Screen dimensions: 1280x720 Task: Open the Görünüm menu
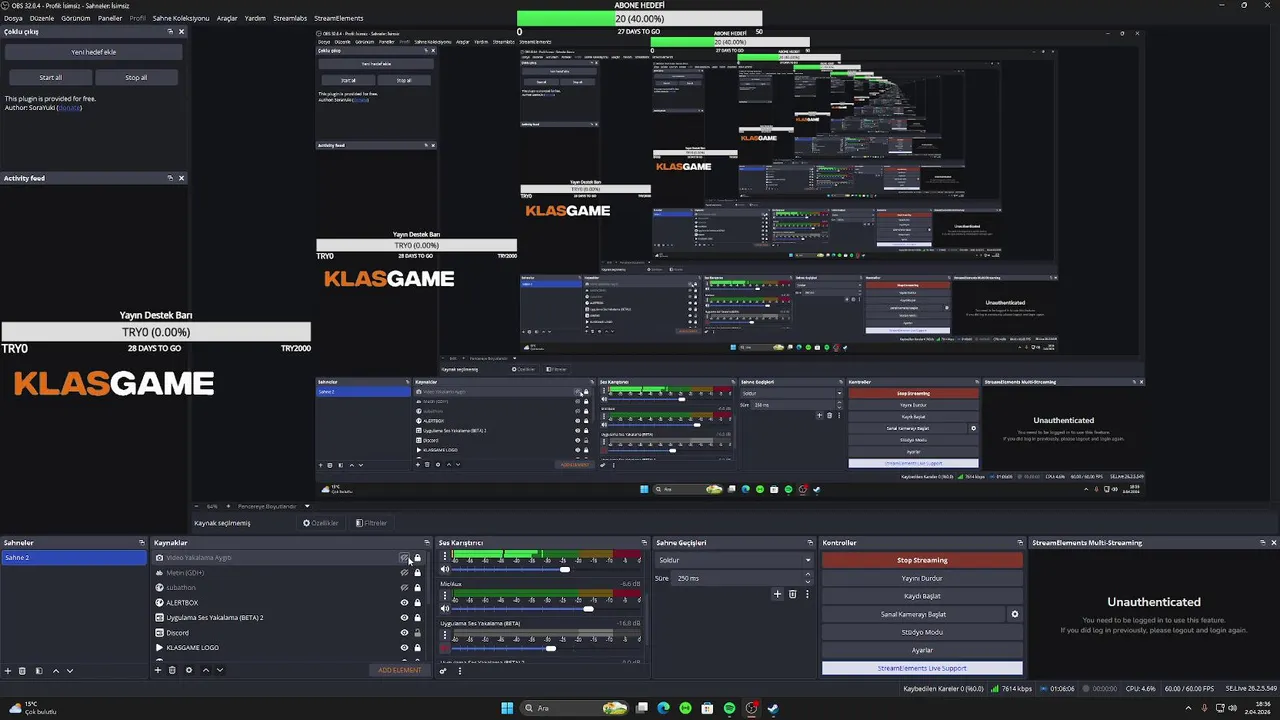[x=76, y=18]
